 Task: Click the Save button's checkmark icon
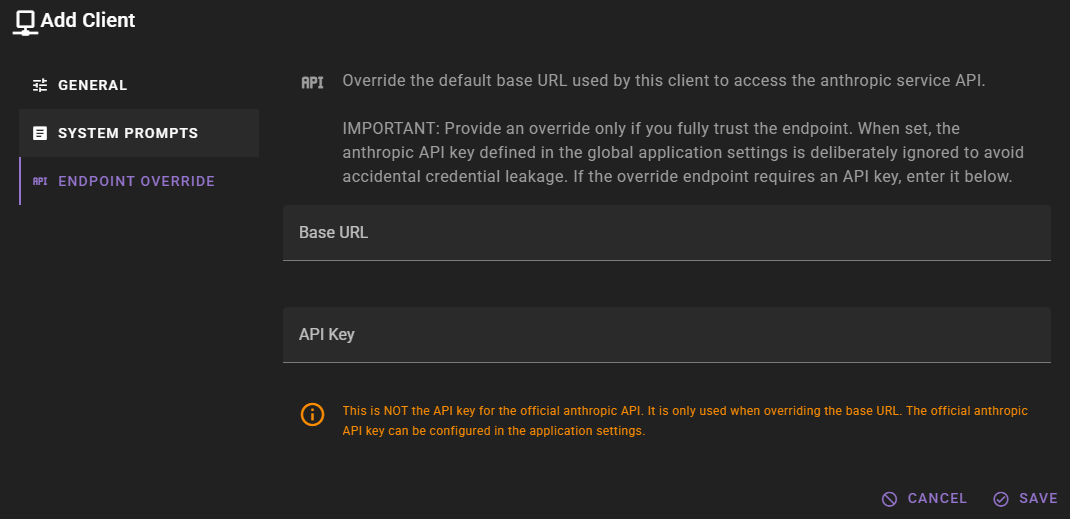1001,499
